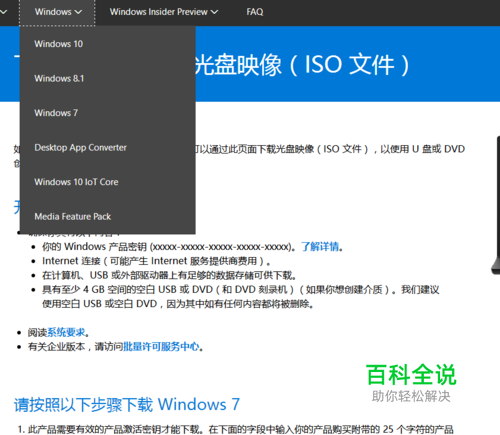Click the bullet about USB 或外部驱动器 storage
The width and height of the screenshot is (500, 435).
click(x=169, y=275)
